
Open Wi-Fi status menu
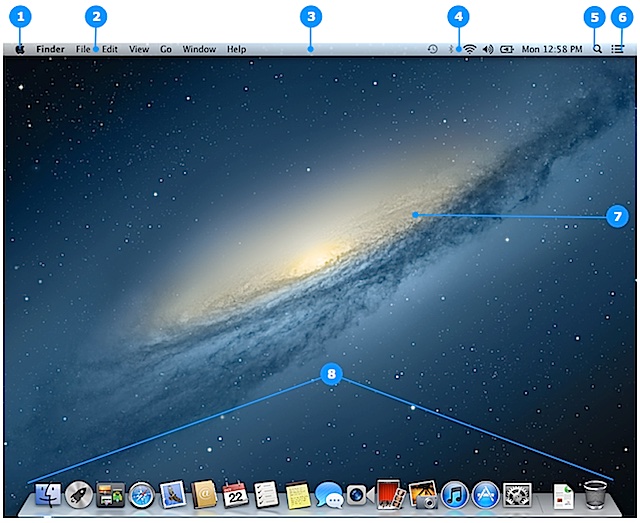470,49
